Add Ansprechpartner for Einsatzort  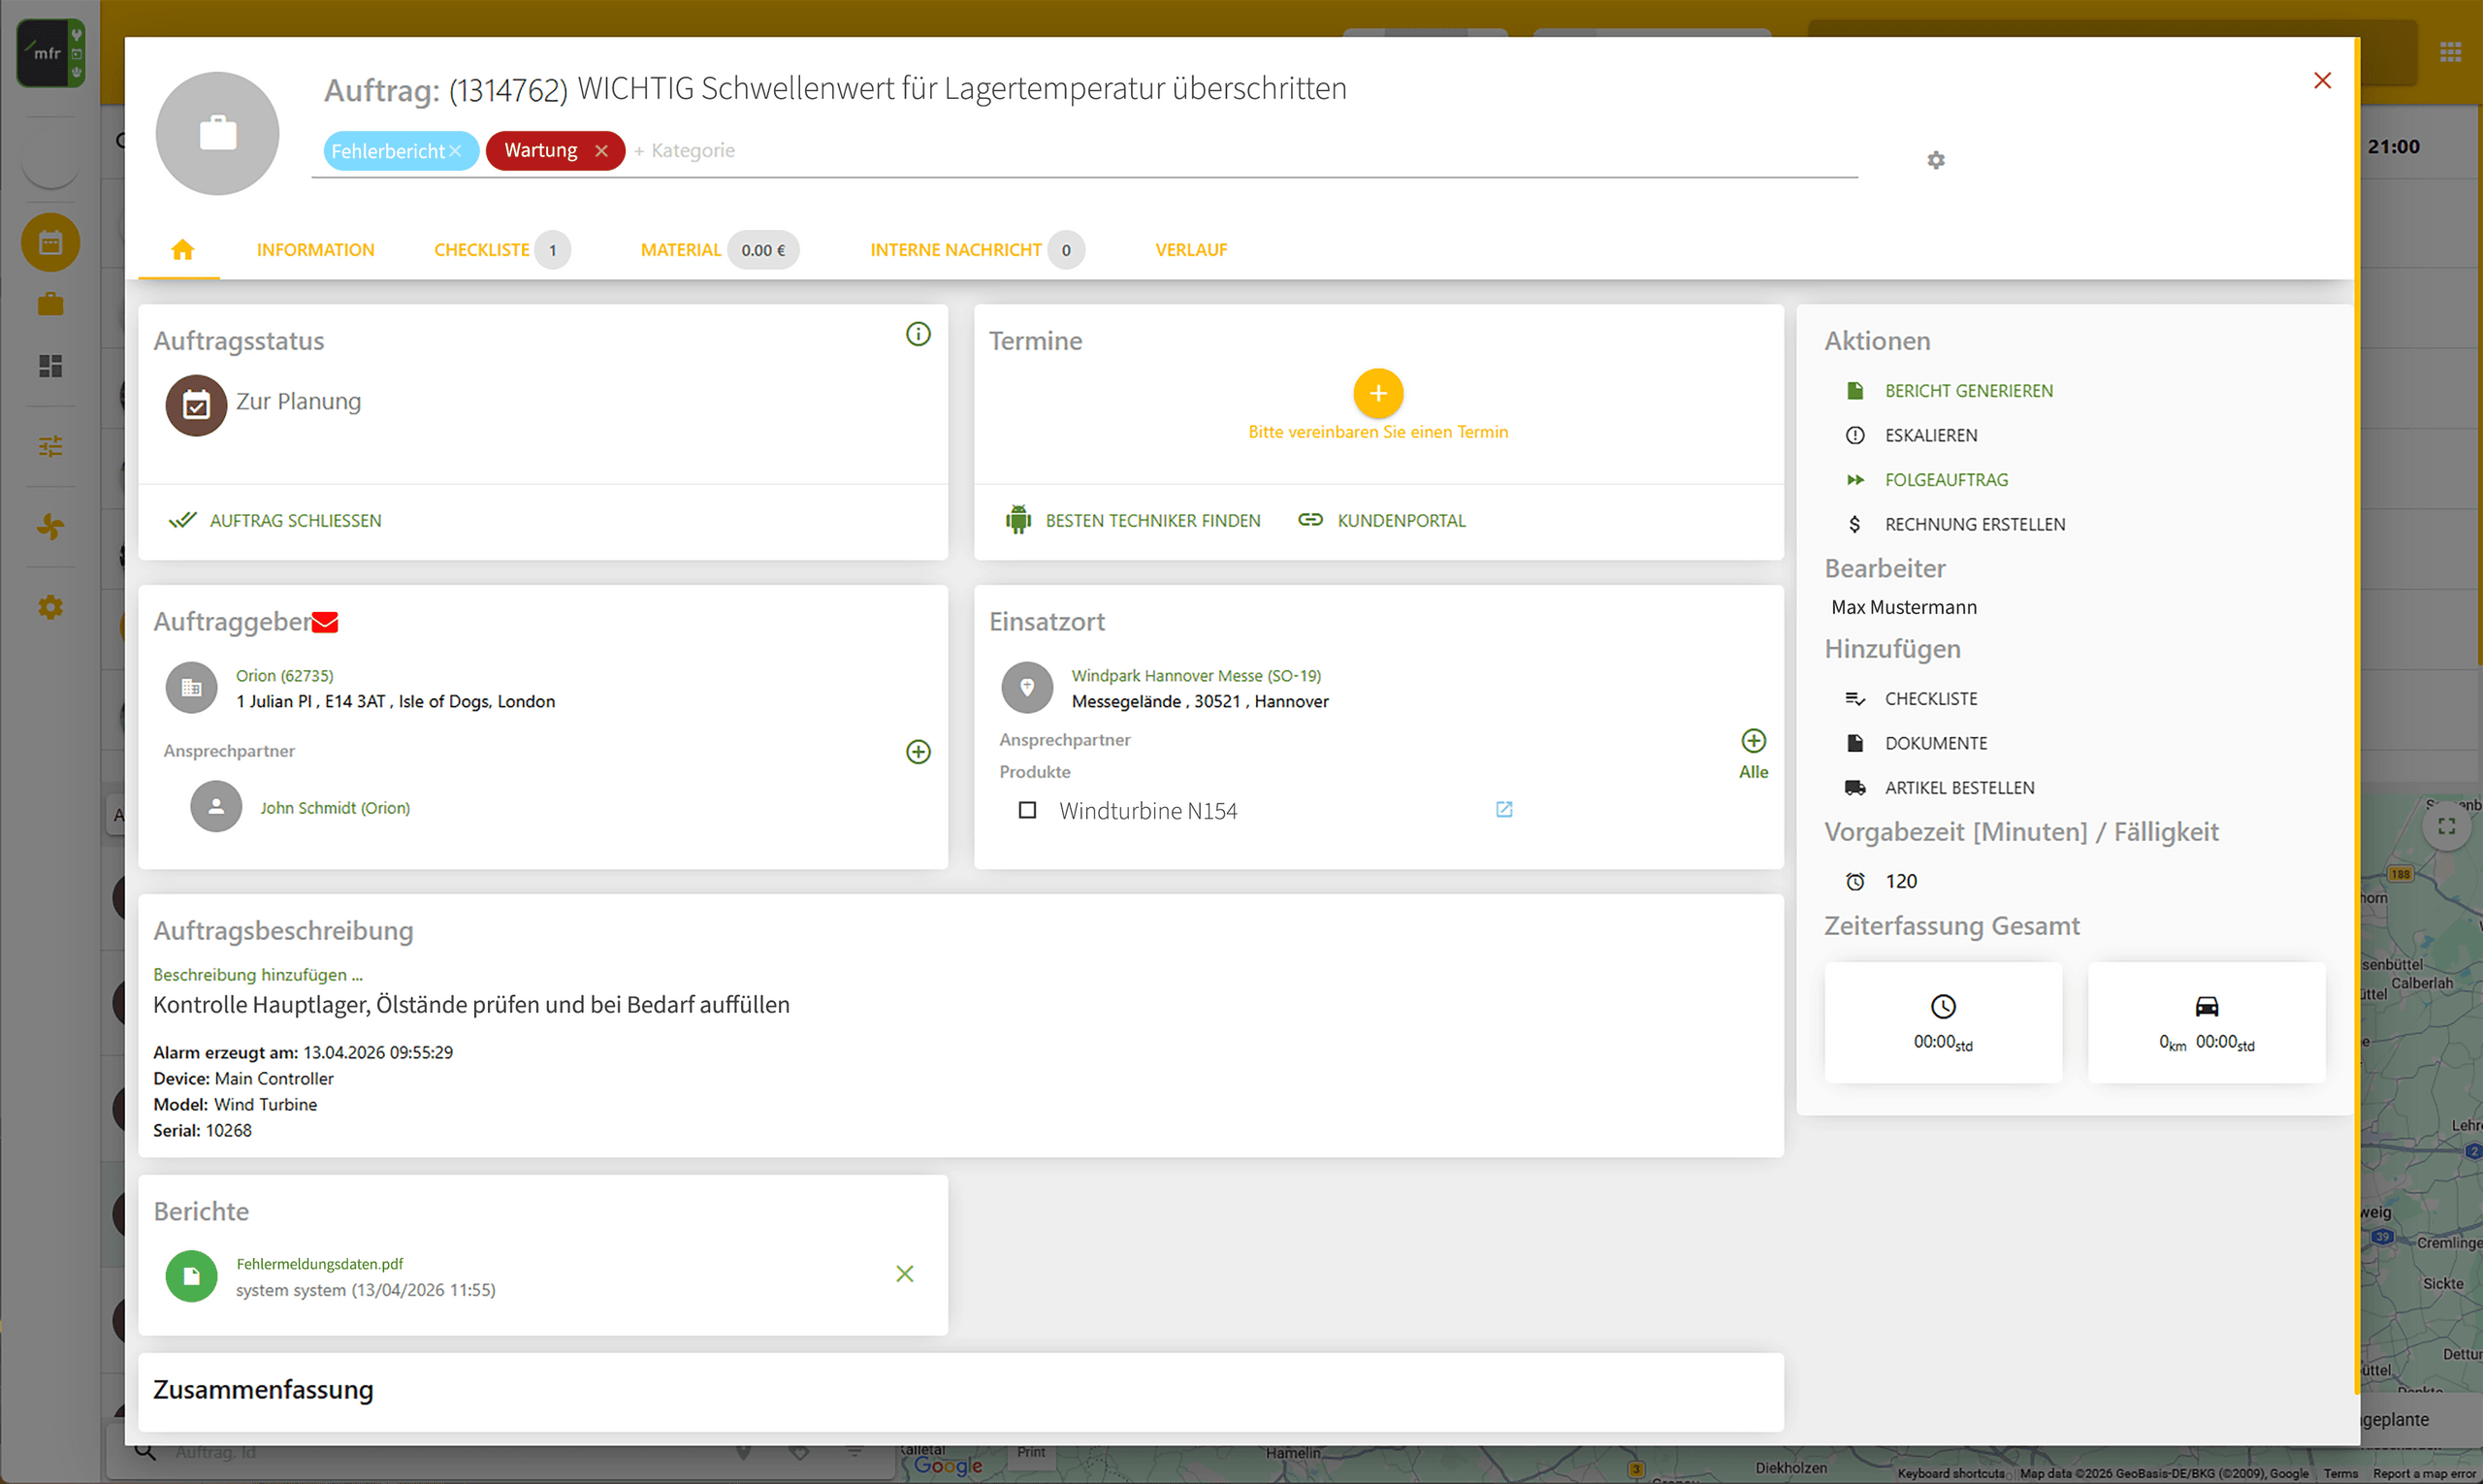(x=1753, y=740)
